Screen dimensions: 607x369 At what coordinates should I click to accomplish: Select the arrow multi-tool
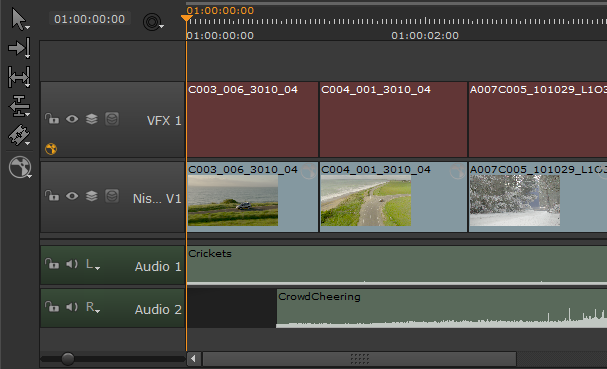(19, 19)
